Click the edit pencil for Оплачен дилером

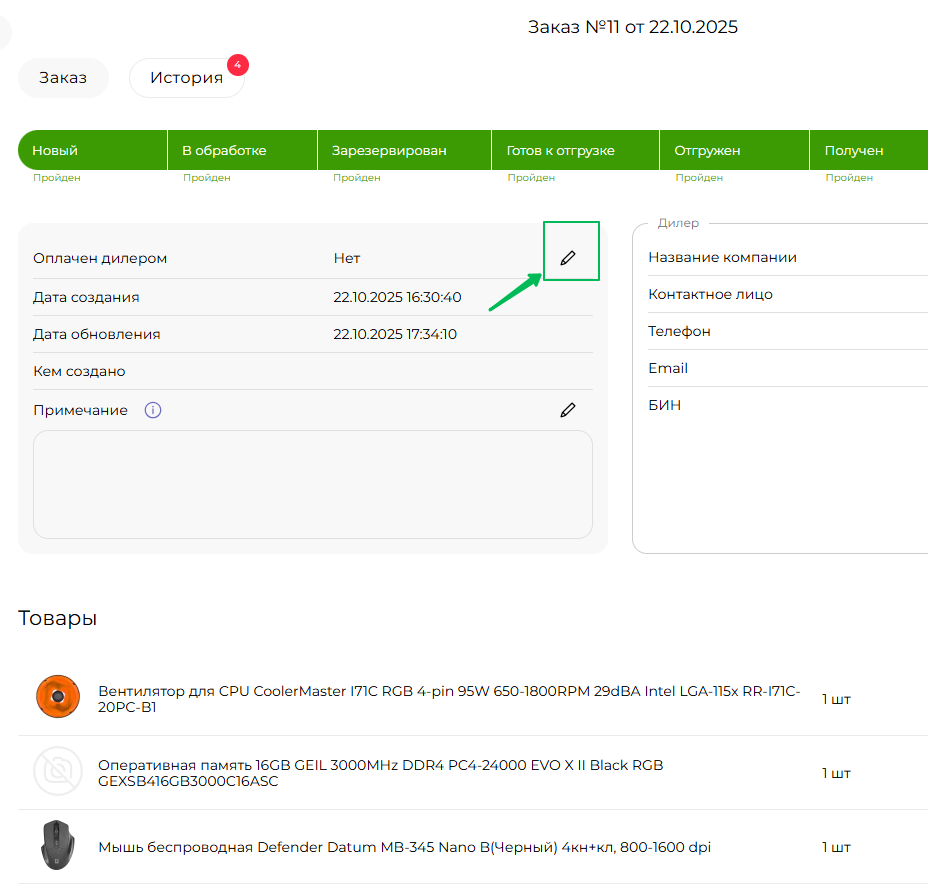(568, 258)
